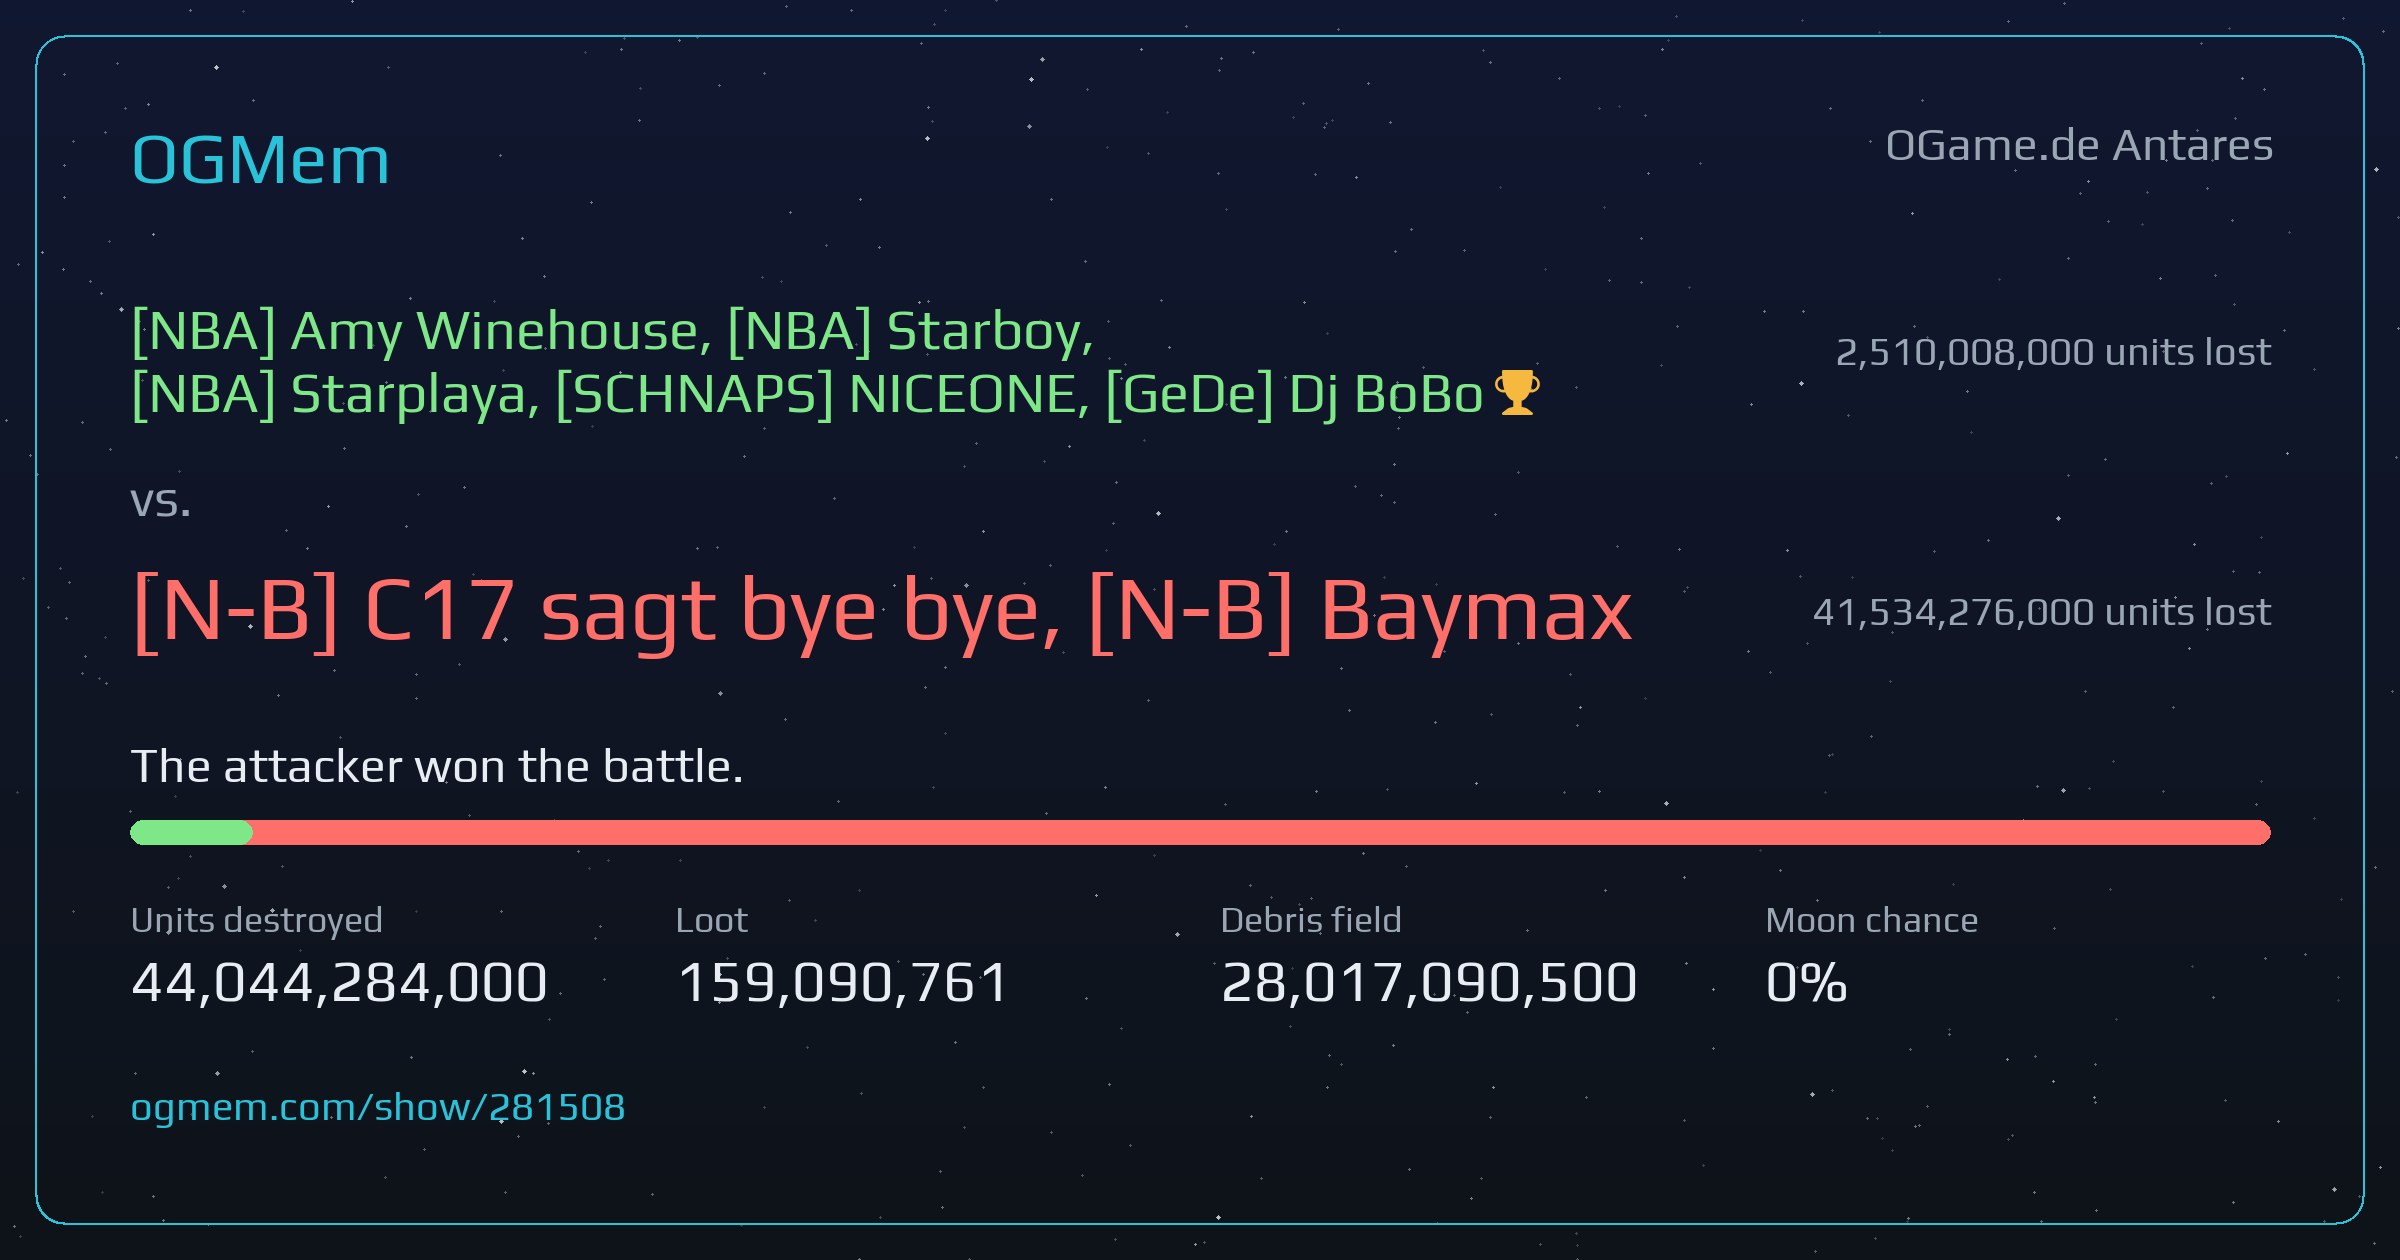Click the 2,510,008,000 units lost text
Screen dimensions: 2400x1260
click(2053, 352)
